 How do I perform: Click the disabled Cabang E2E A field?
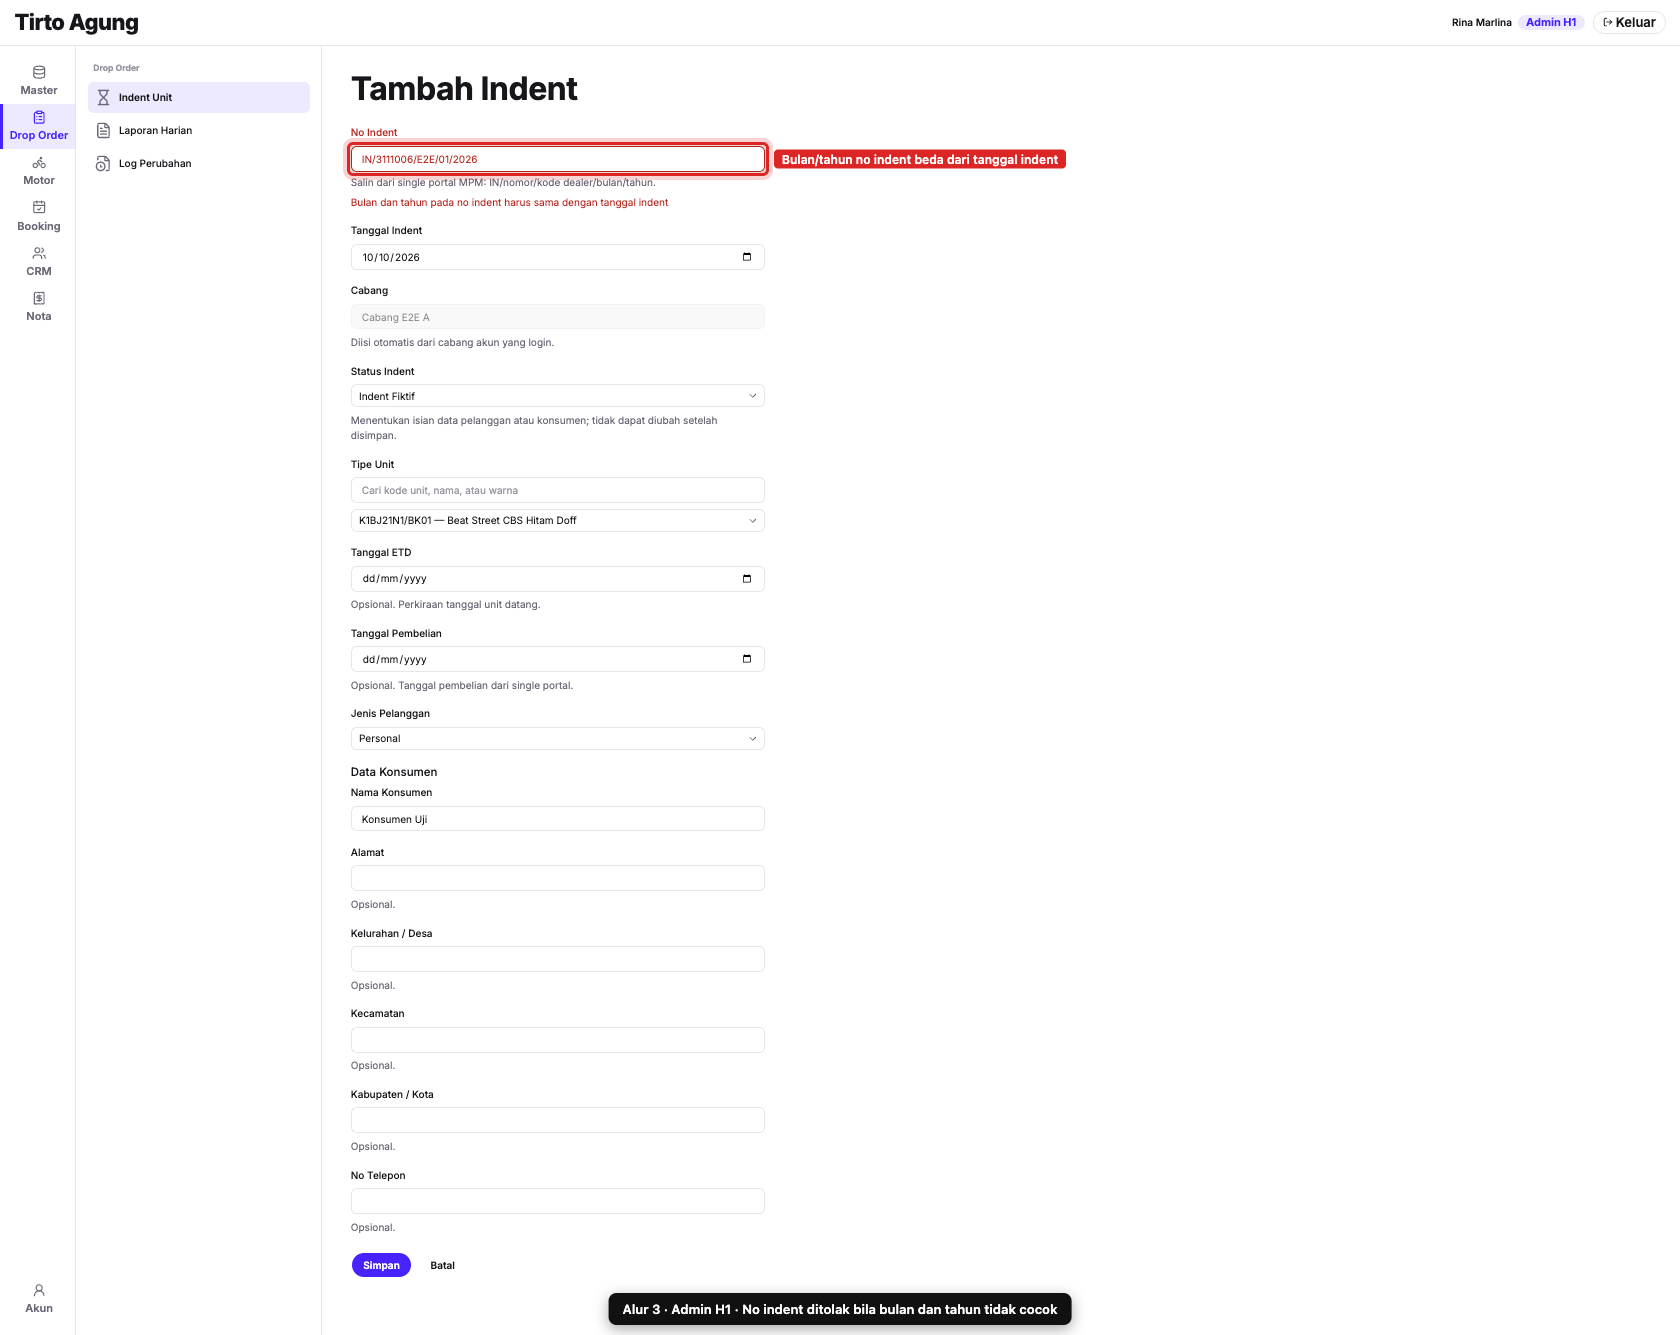pos(558,317)
